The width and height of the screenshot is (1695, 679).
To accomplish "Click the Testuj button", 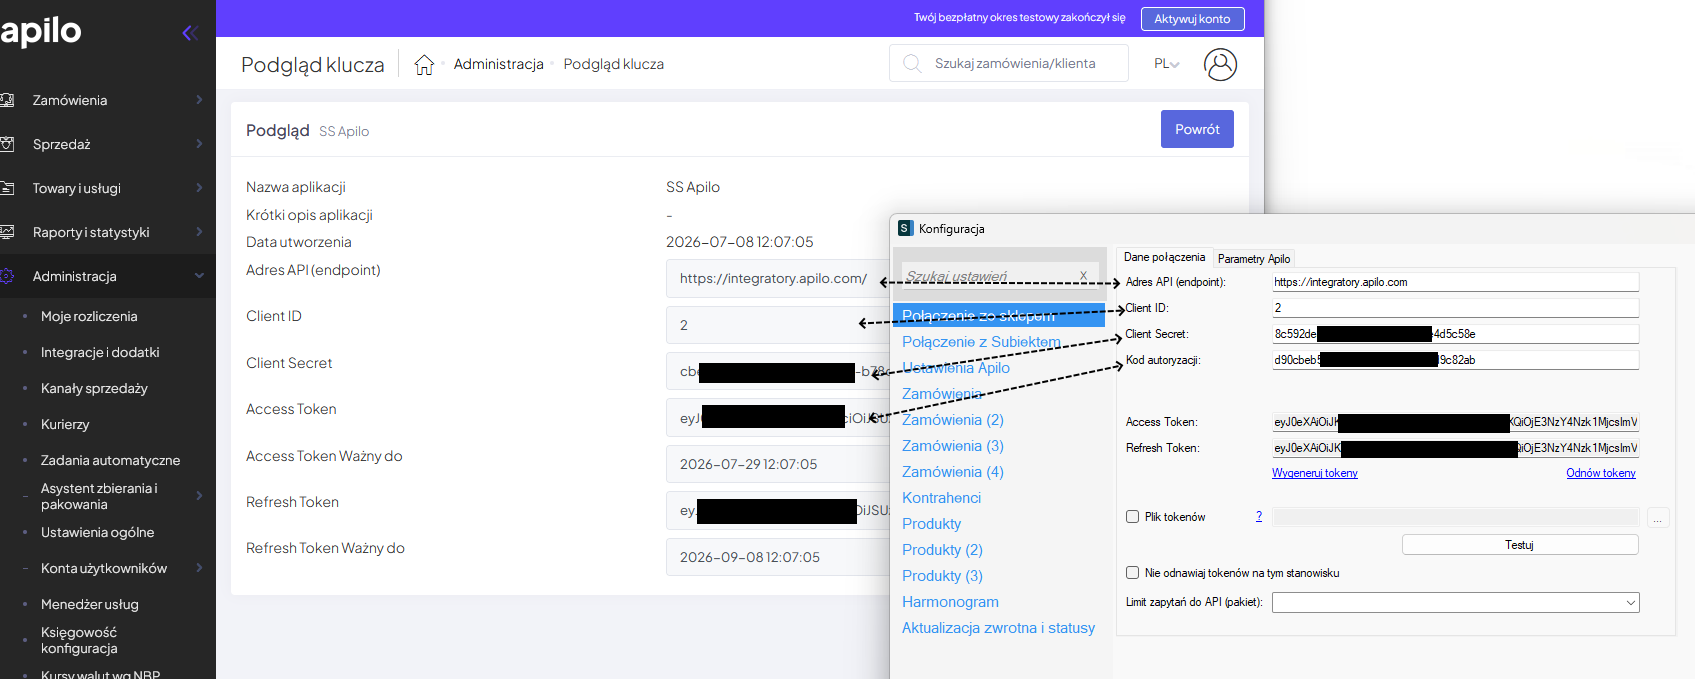I will [1519, 545].
